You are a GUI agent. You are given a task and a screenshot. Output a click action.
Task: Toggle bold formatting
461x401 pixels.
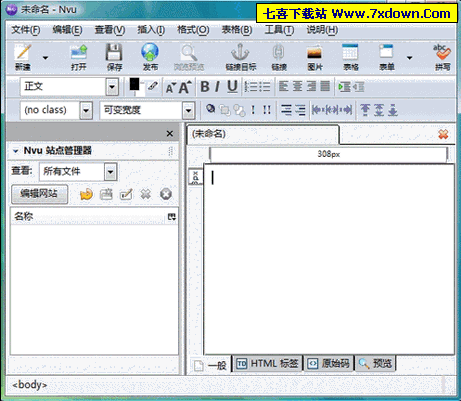[x=205, y=87]
